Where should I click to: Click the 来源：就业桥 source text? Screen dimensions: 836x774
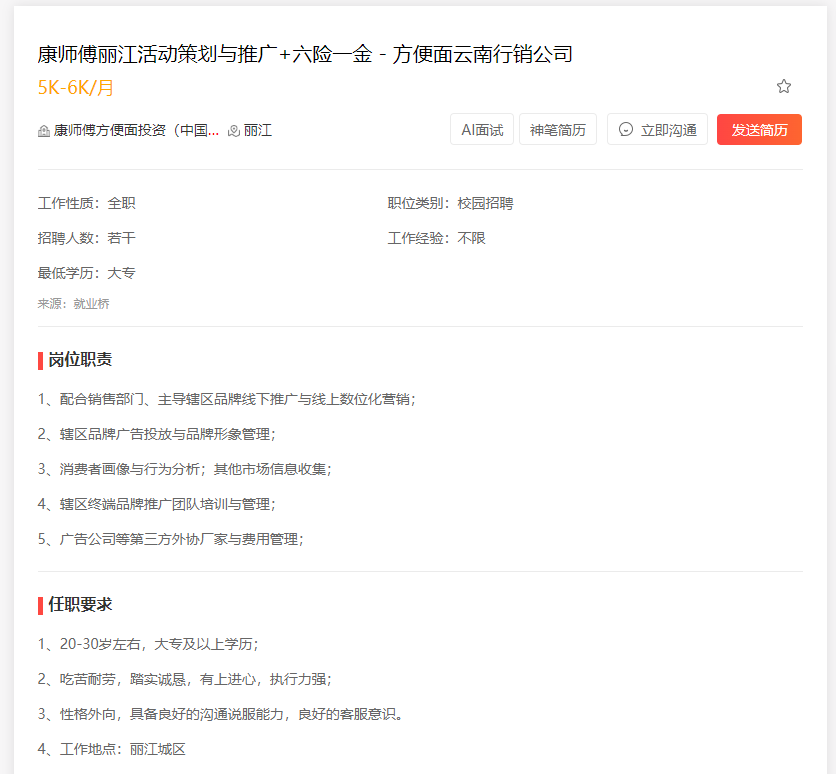(74, 304)
